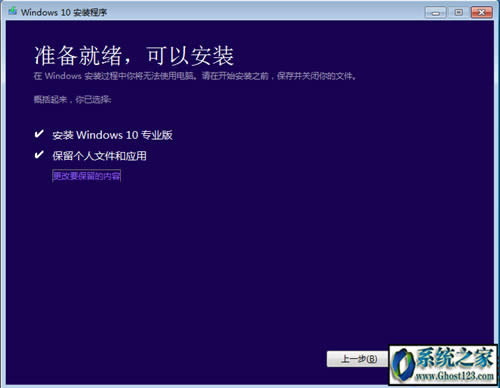Minimize the Windows 10 安装程序 window
The image size is (500, 388).
[x=435, y=13]
